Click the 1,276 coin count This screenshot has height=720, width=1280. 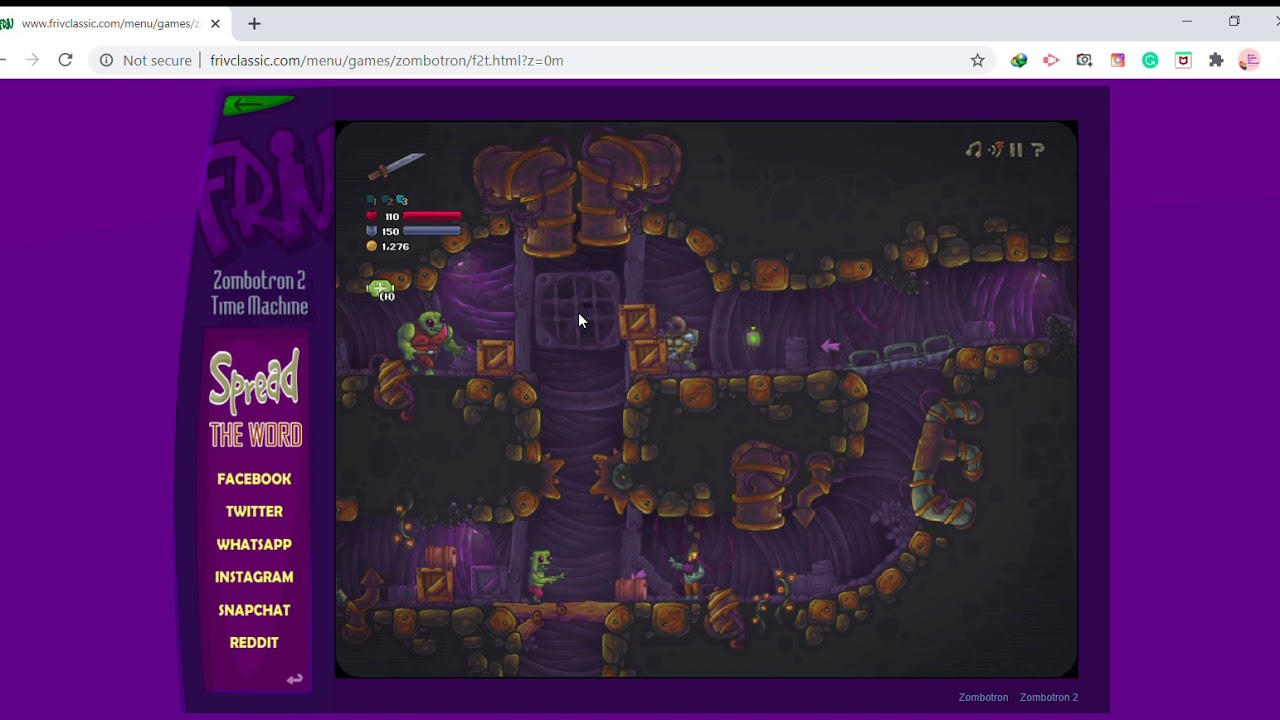[395, 246]
